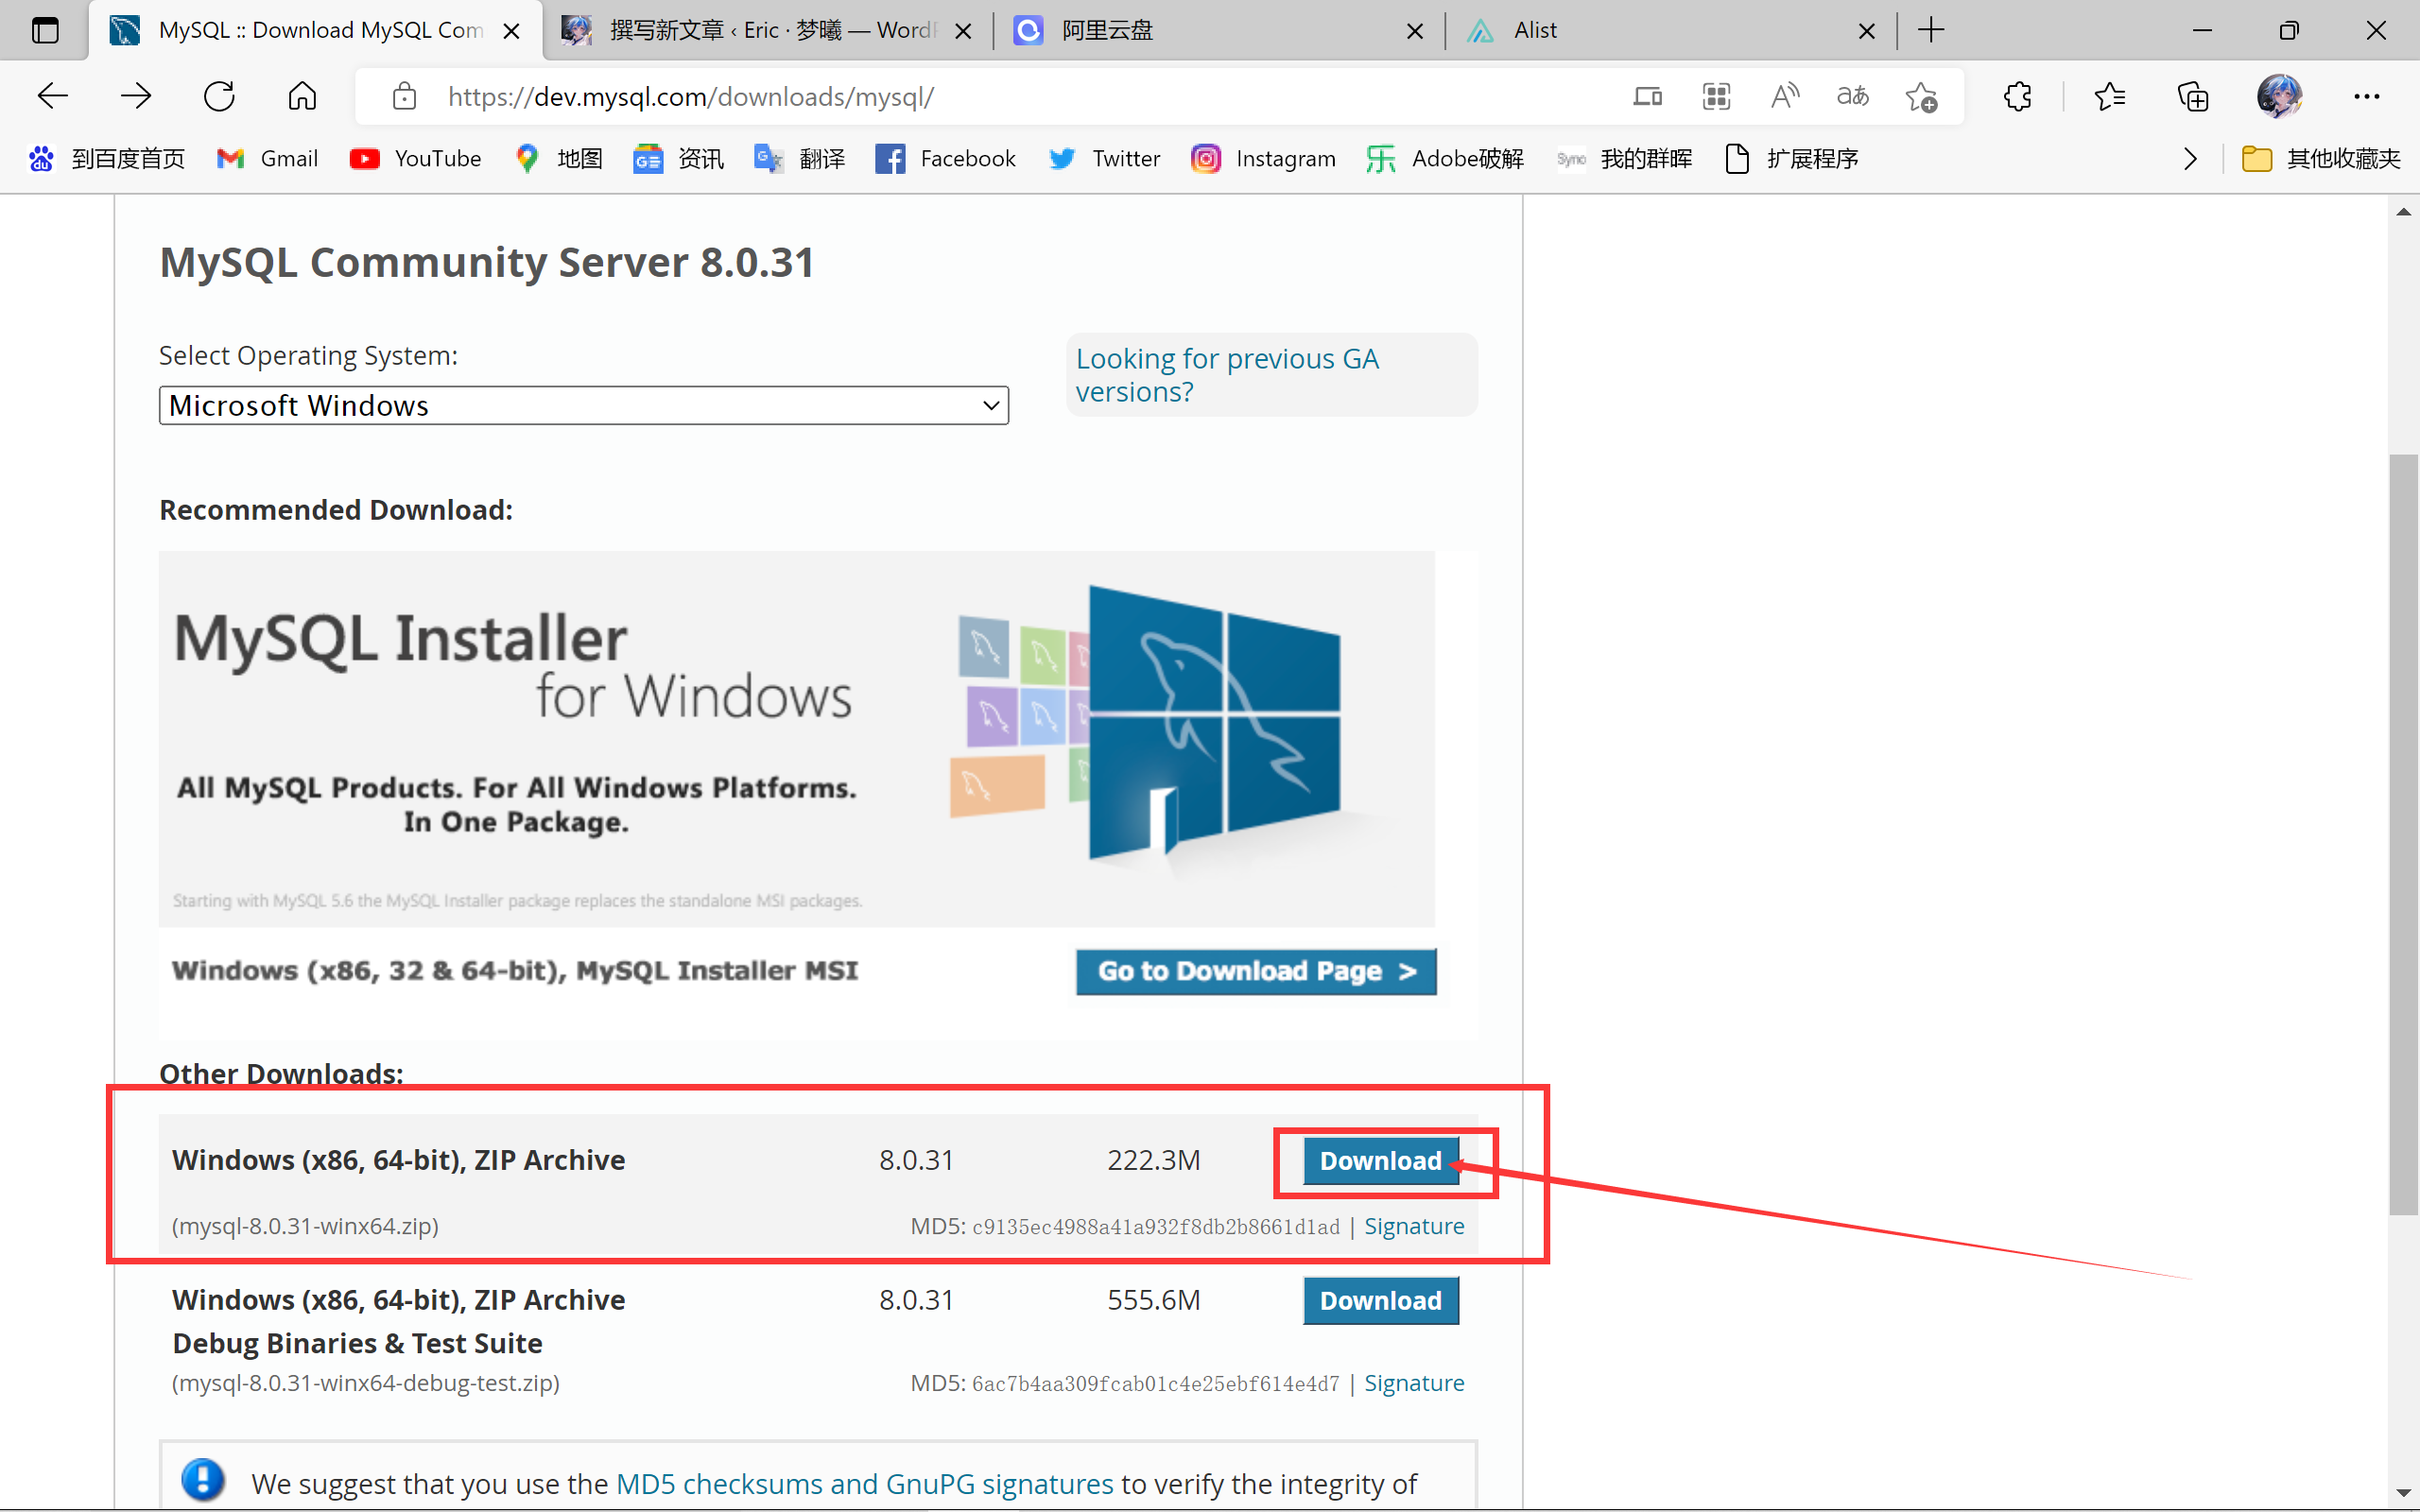Click the Read Aloud icon
Image resolution: width=2420 pixels, height=1512 pixels.
pos(1784,96)
